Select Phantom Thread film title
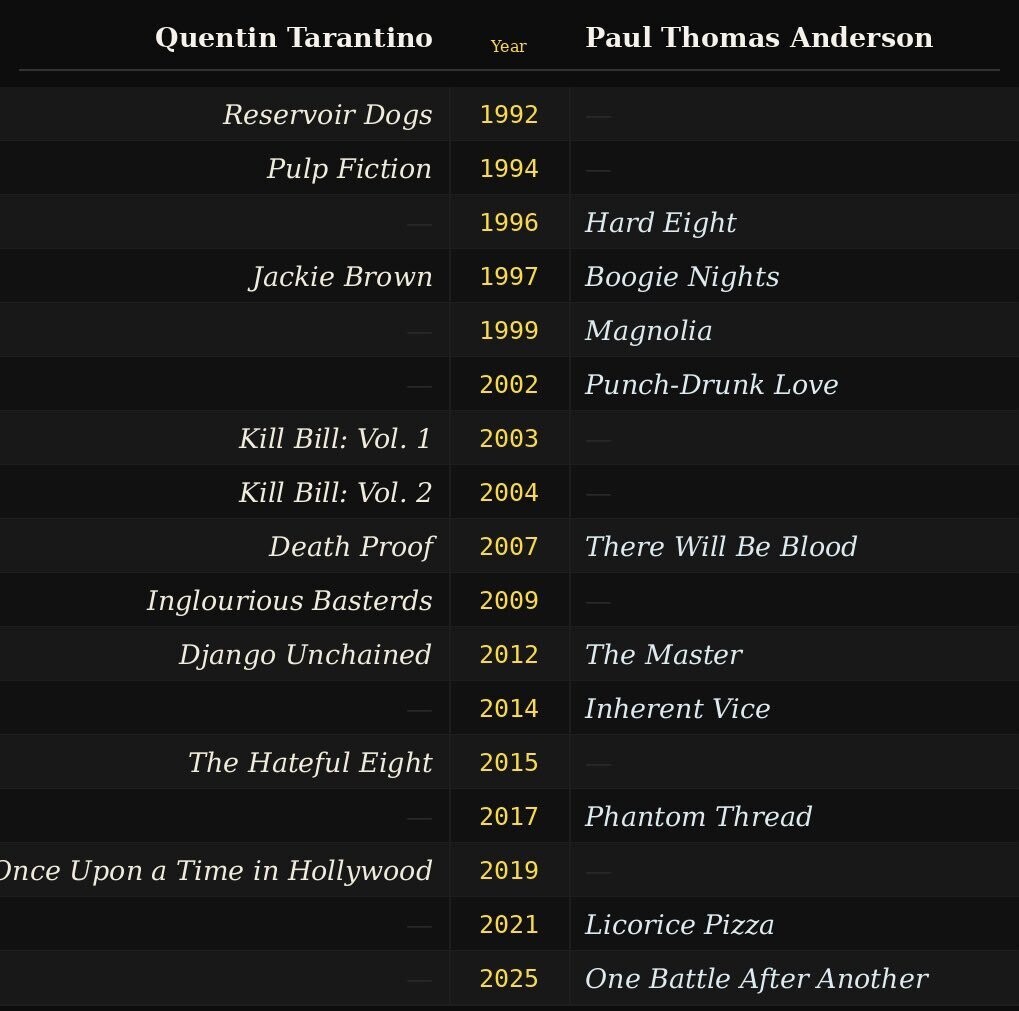 [x=698, y=817]
